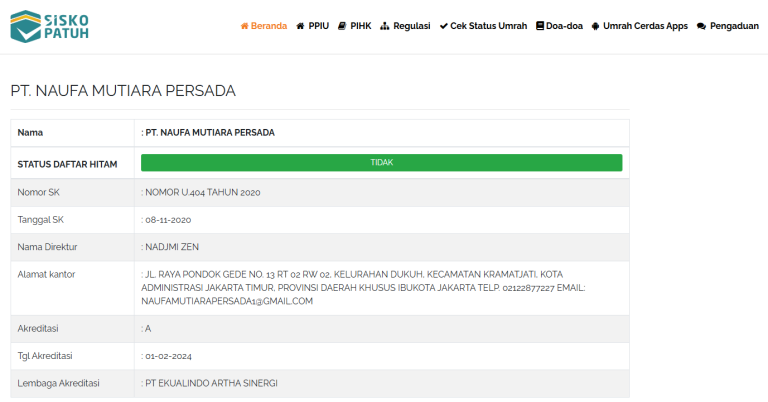768x402 pixels.
Task: Select the director name NADJMI ZEN
Action: click(x=170, y=247)
